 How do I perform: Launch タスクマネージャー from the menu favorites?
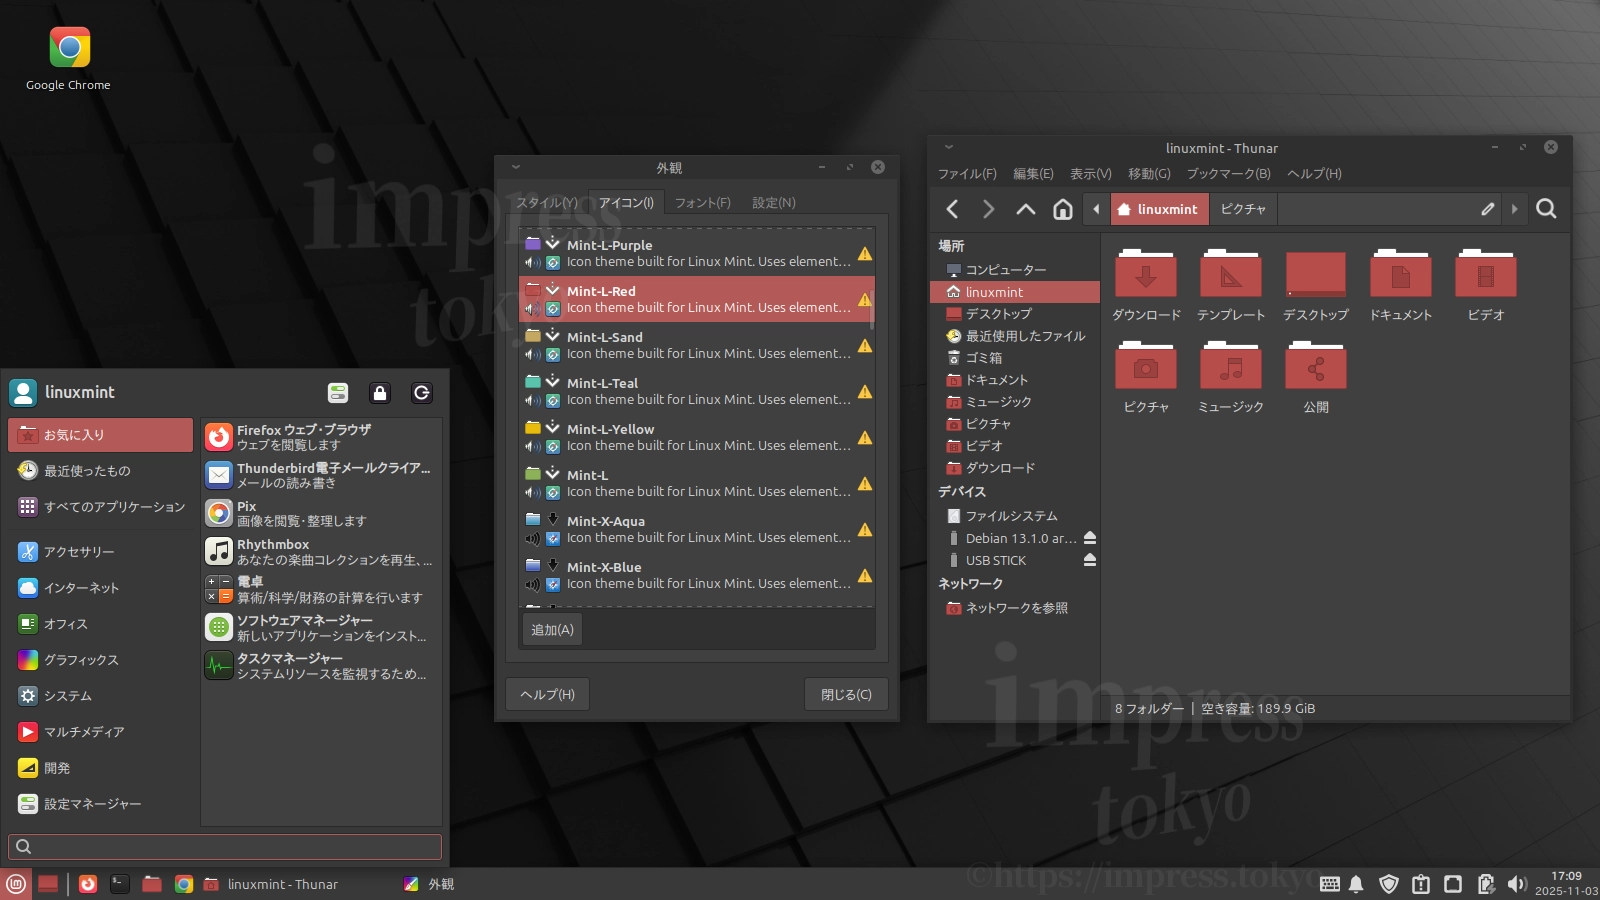[321, 665]
